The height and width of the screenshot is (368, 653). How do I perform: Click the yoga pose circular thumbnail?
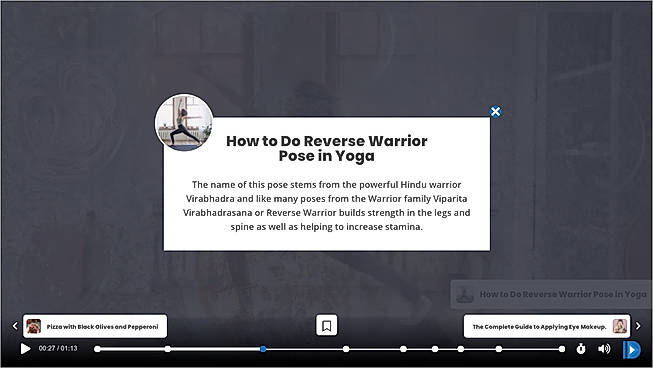tap(184, 122)
